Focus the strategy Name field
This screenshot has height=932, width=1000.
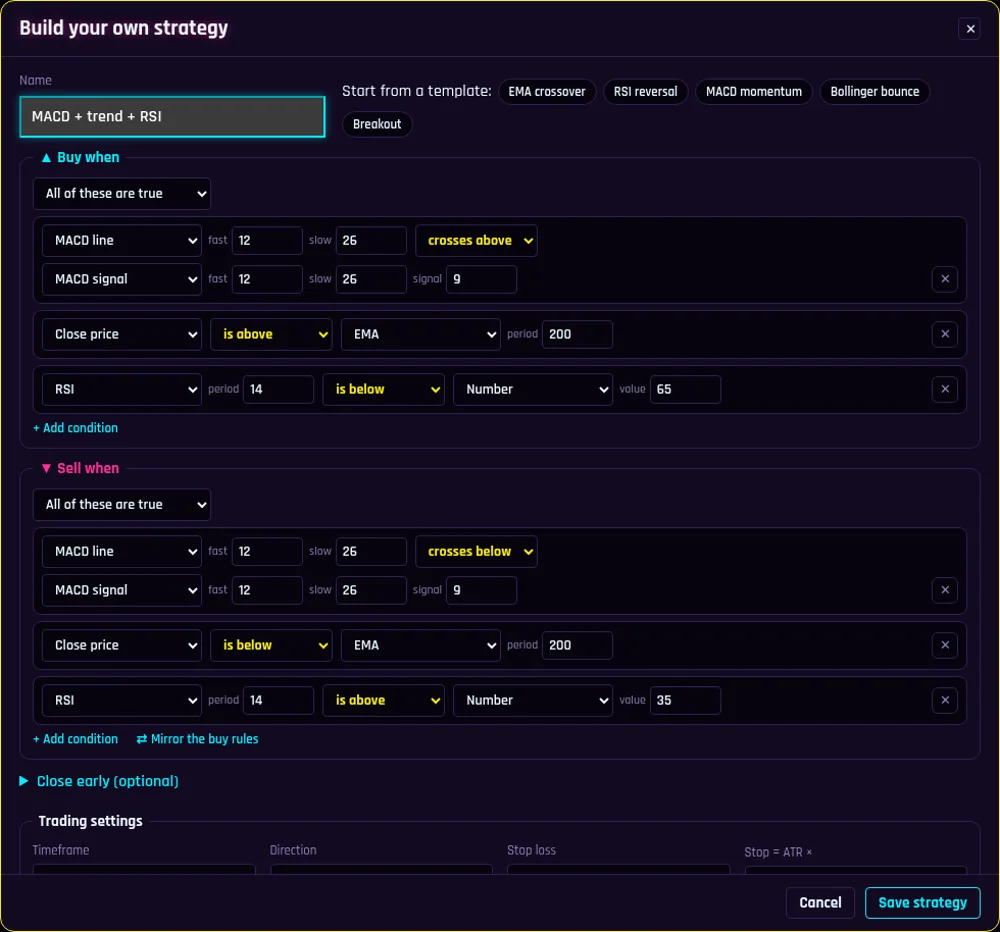pos(172,117)
